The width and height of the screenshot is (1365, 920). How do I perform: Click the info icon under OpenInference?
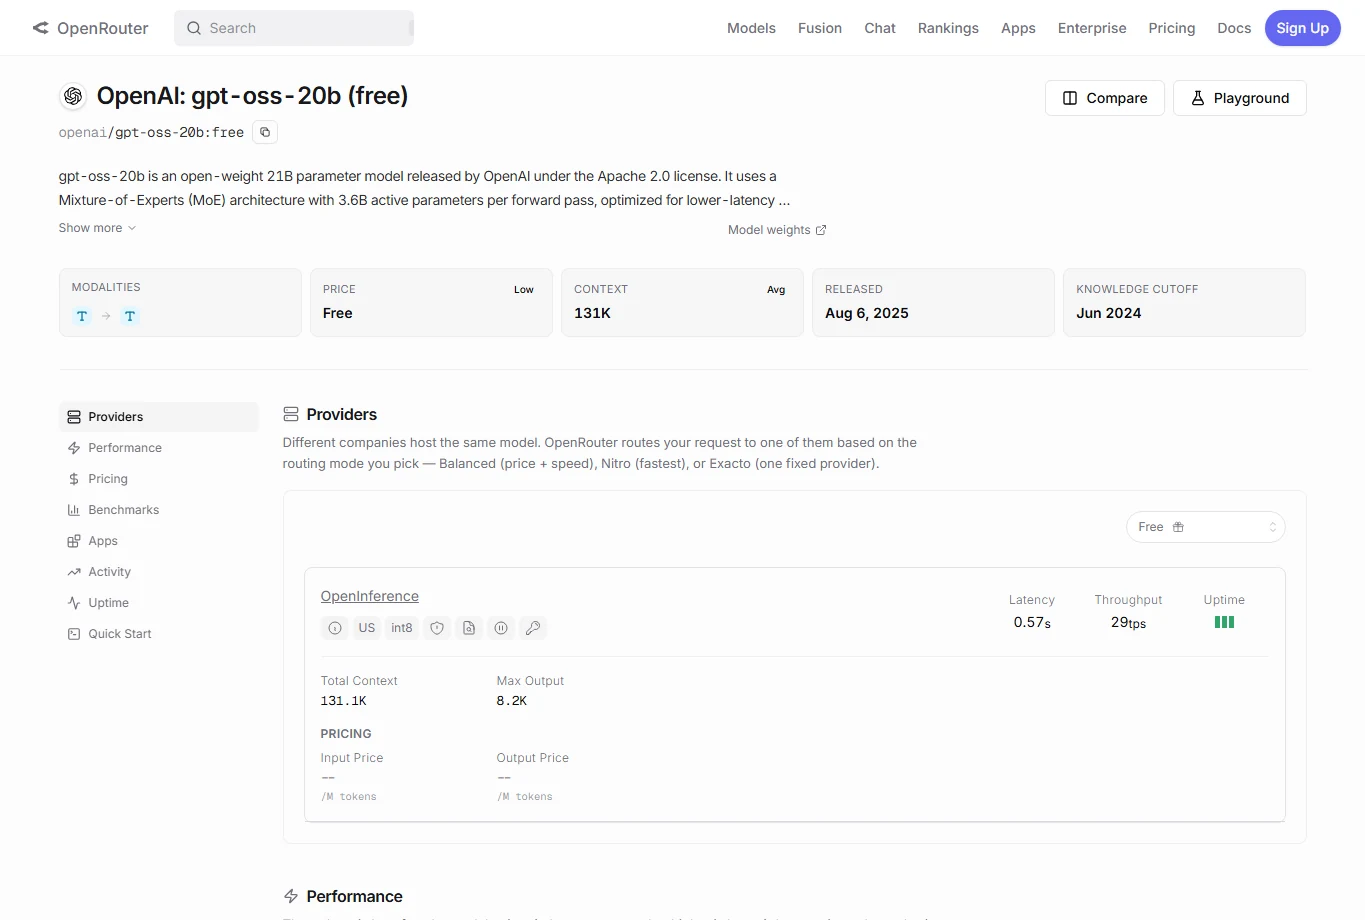pos(335,628)
